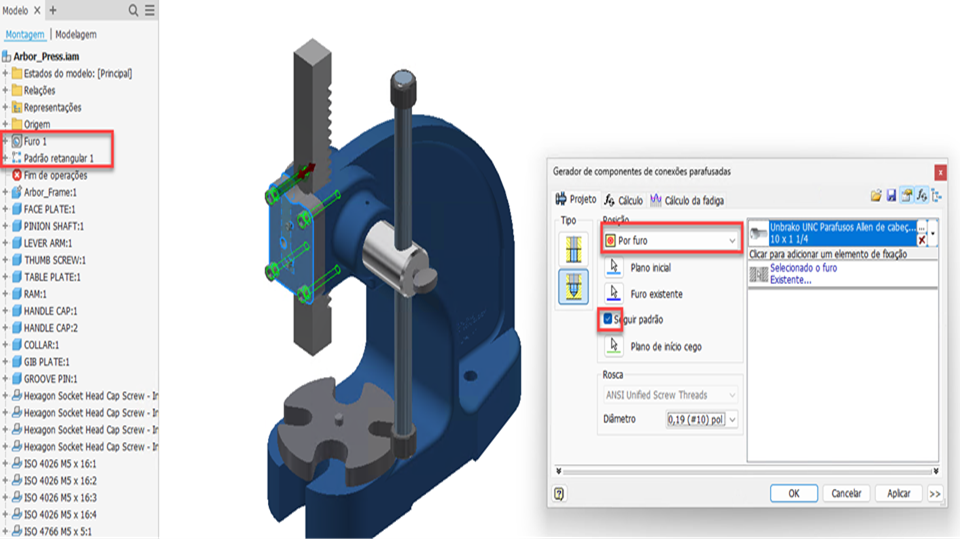Toggle the calculation fx icon in dialog toolbar

[x=922, y=196]
